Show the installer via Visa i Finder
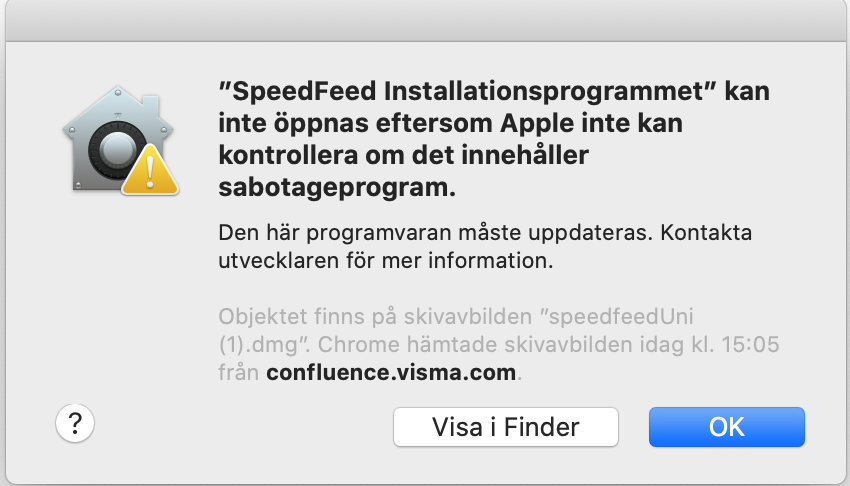The image size is (850, 486). [505, 427]
